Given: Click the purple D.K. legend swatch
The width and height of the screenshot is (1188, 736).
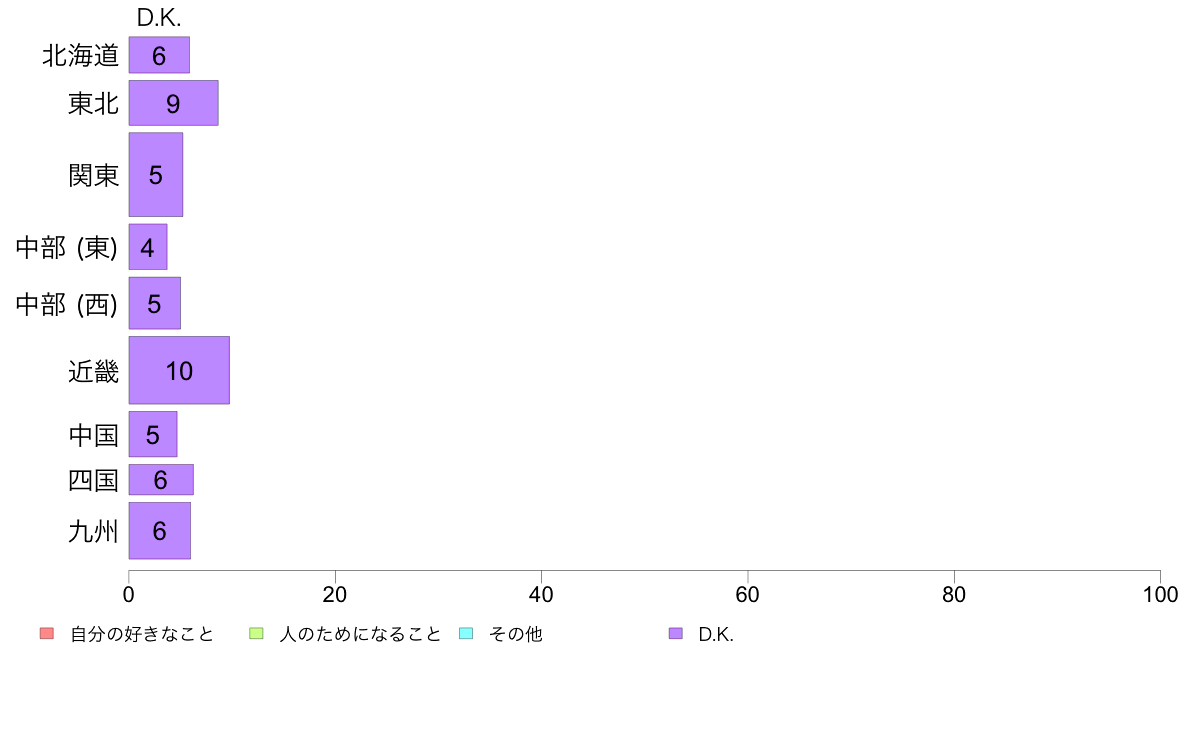Looking at the screenshot, I should click(676, 634).
